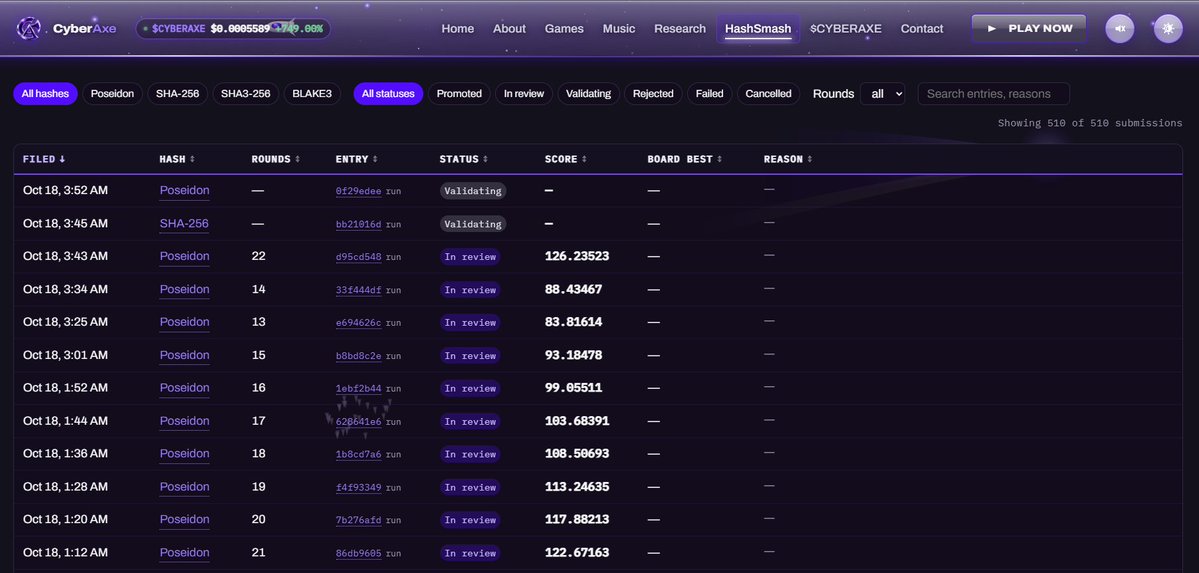Image resolution: width=1199 pixels, height=573 pixels.
Task: Click In review badge for d95cd548
Action: tap(470, 257)
